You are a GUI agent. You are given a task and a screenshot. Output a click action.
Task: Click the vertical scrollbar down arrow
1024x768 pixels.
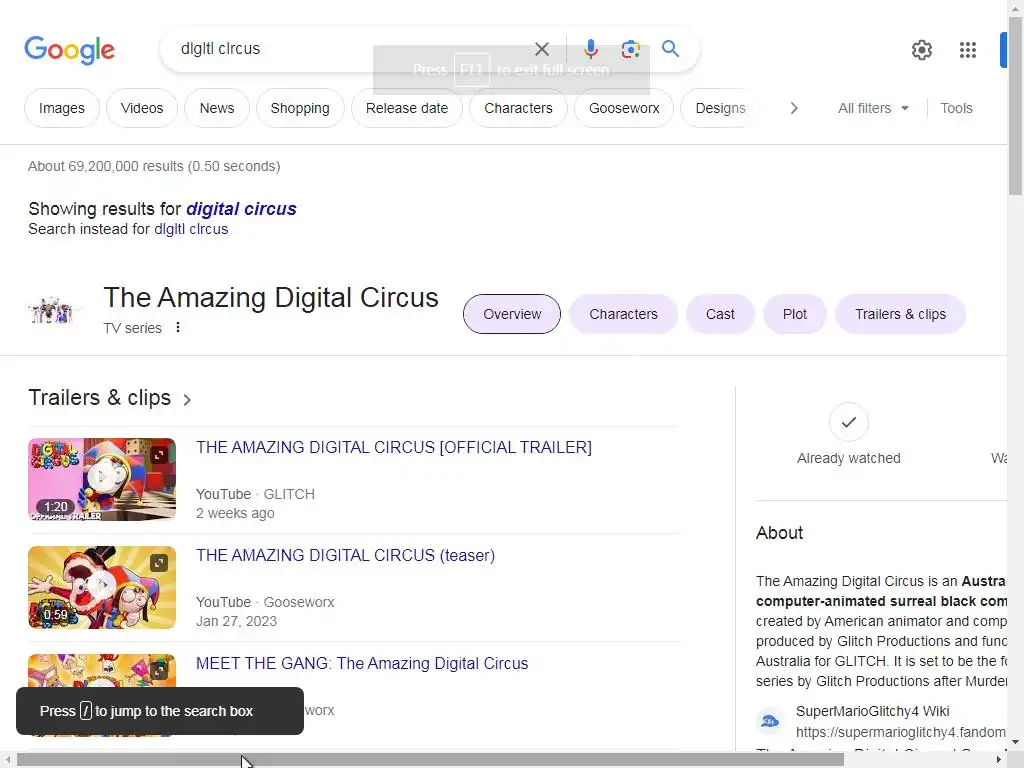[x=1015, y=743]
